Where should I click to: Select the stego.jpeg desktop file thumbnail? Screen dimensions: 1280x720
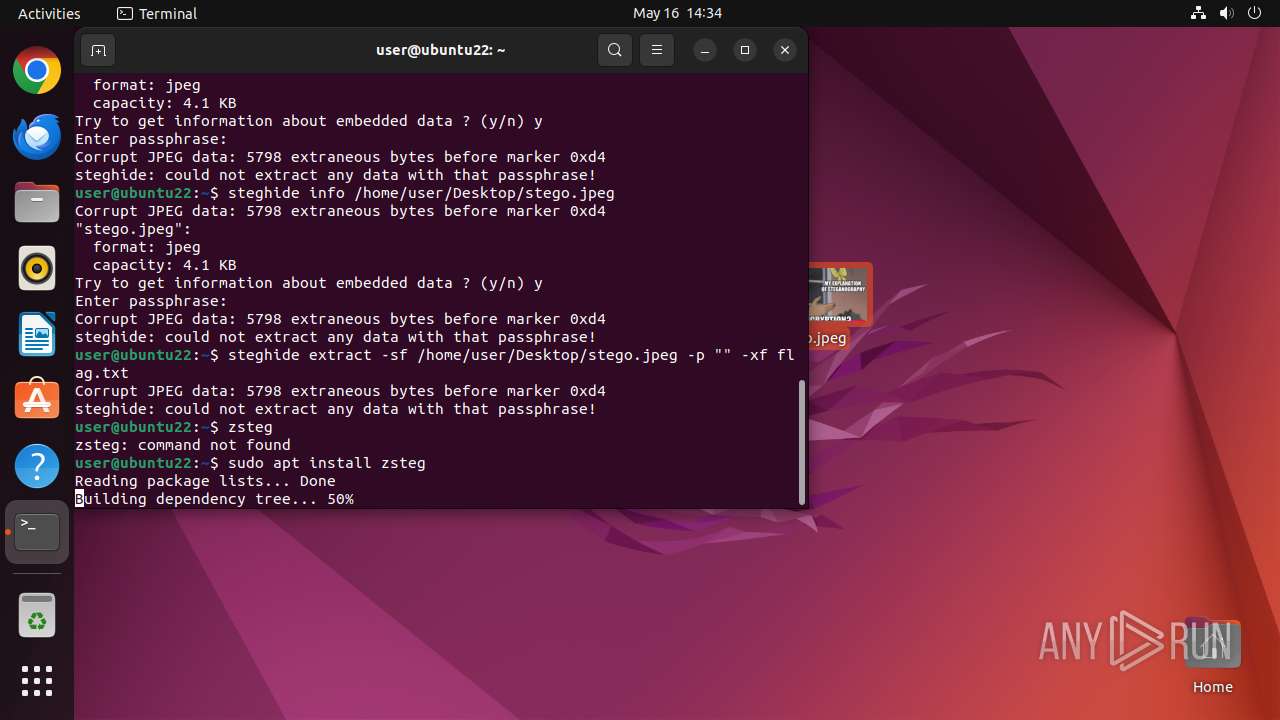pos(838,295)
